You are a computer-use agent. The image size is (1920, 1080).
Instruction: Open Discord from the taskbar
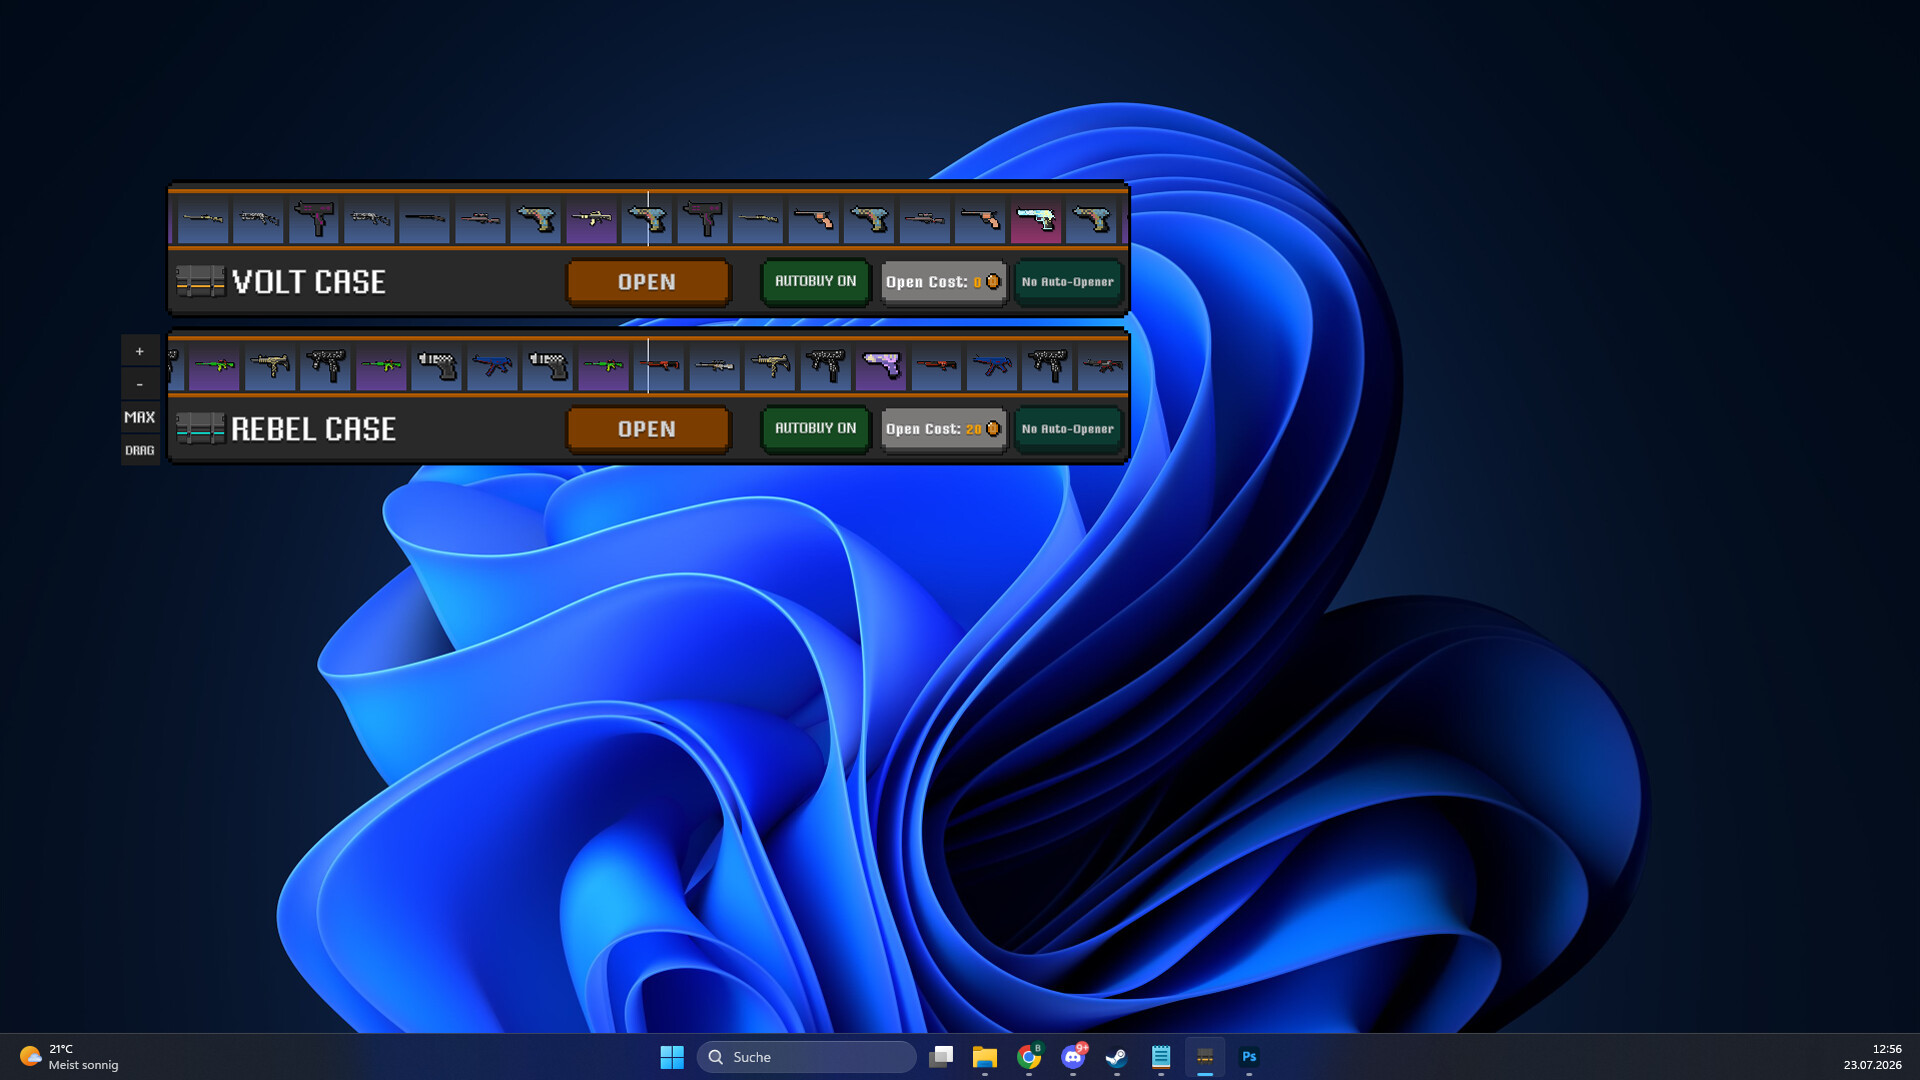1073,1057
